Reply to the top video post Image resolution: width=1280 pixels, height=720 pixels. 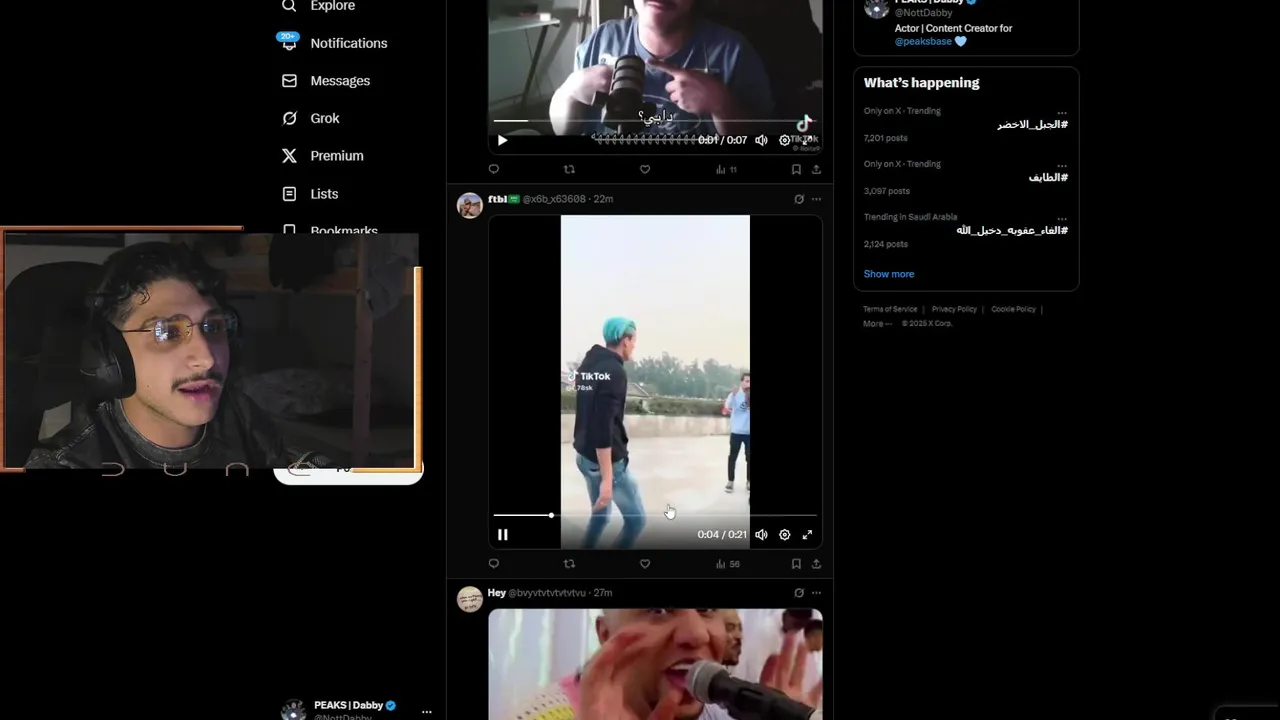click(493, 170)
